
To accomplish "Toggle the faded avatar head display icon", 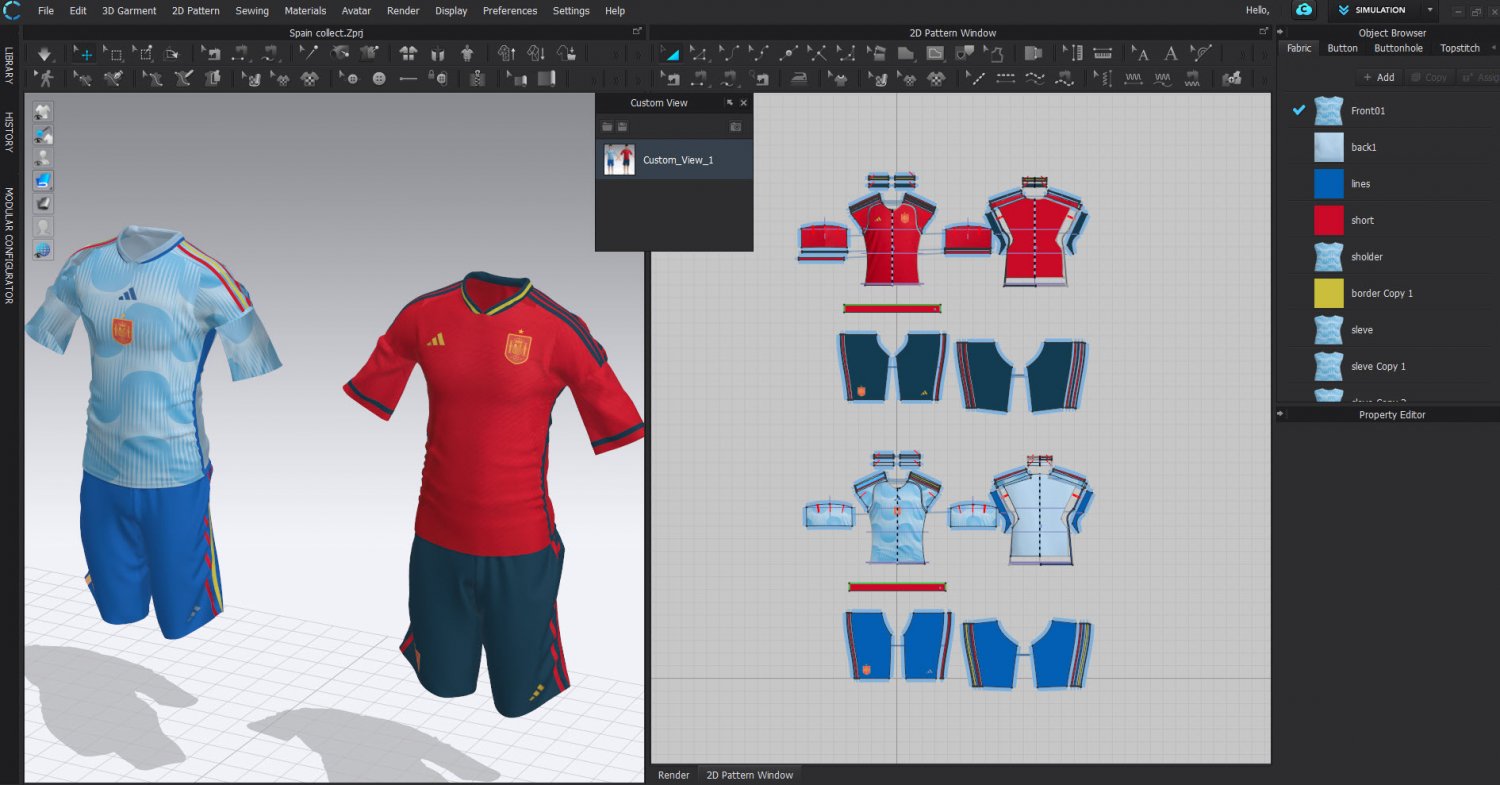I will pyautogui.click(x=43, y=227).
